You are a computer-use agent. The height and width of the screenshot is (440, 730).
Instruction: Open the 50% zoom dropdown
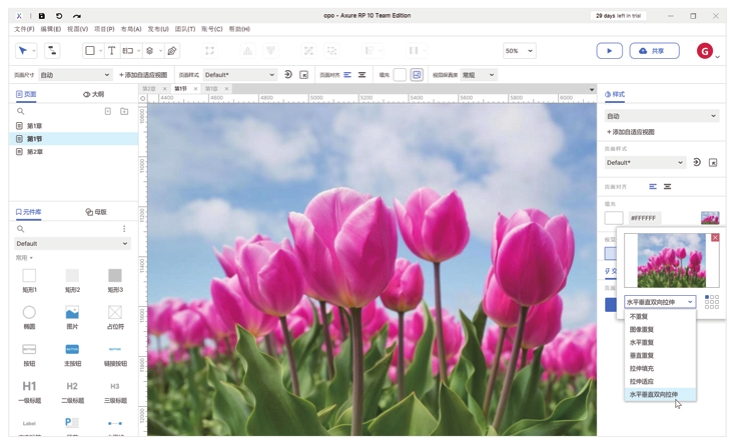[x=519, y=51]
